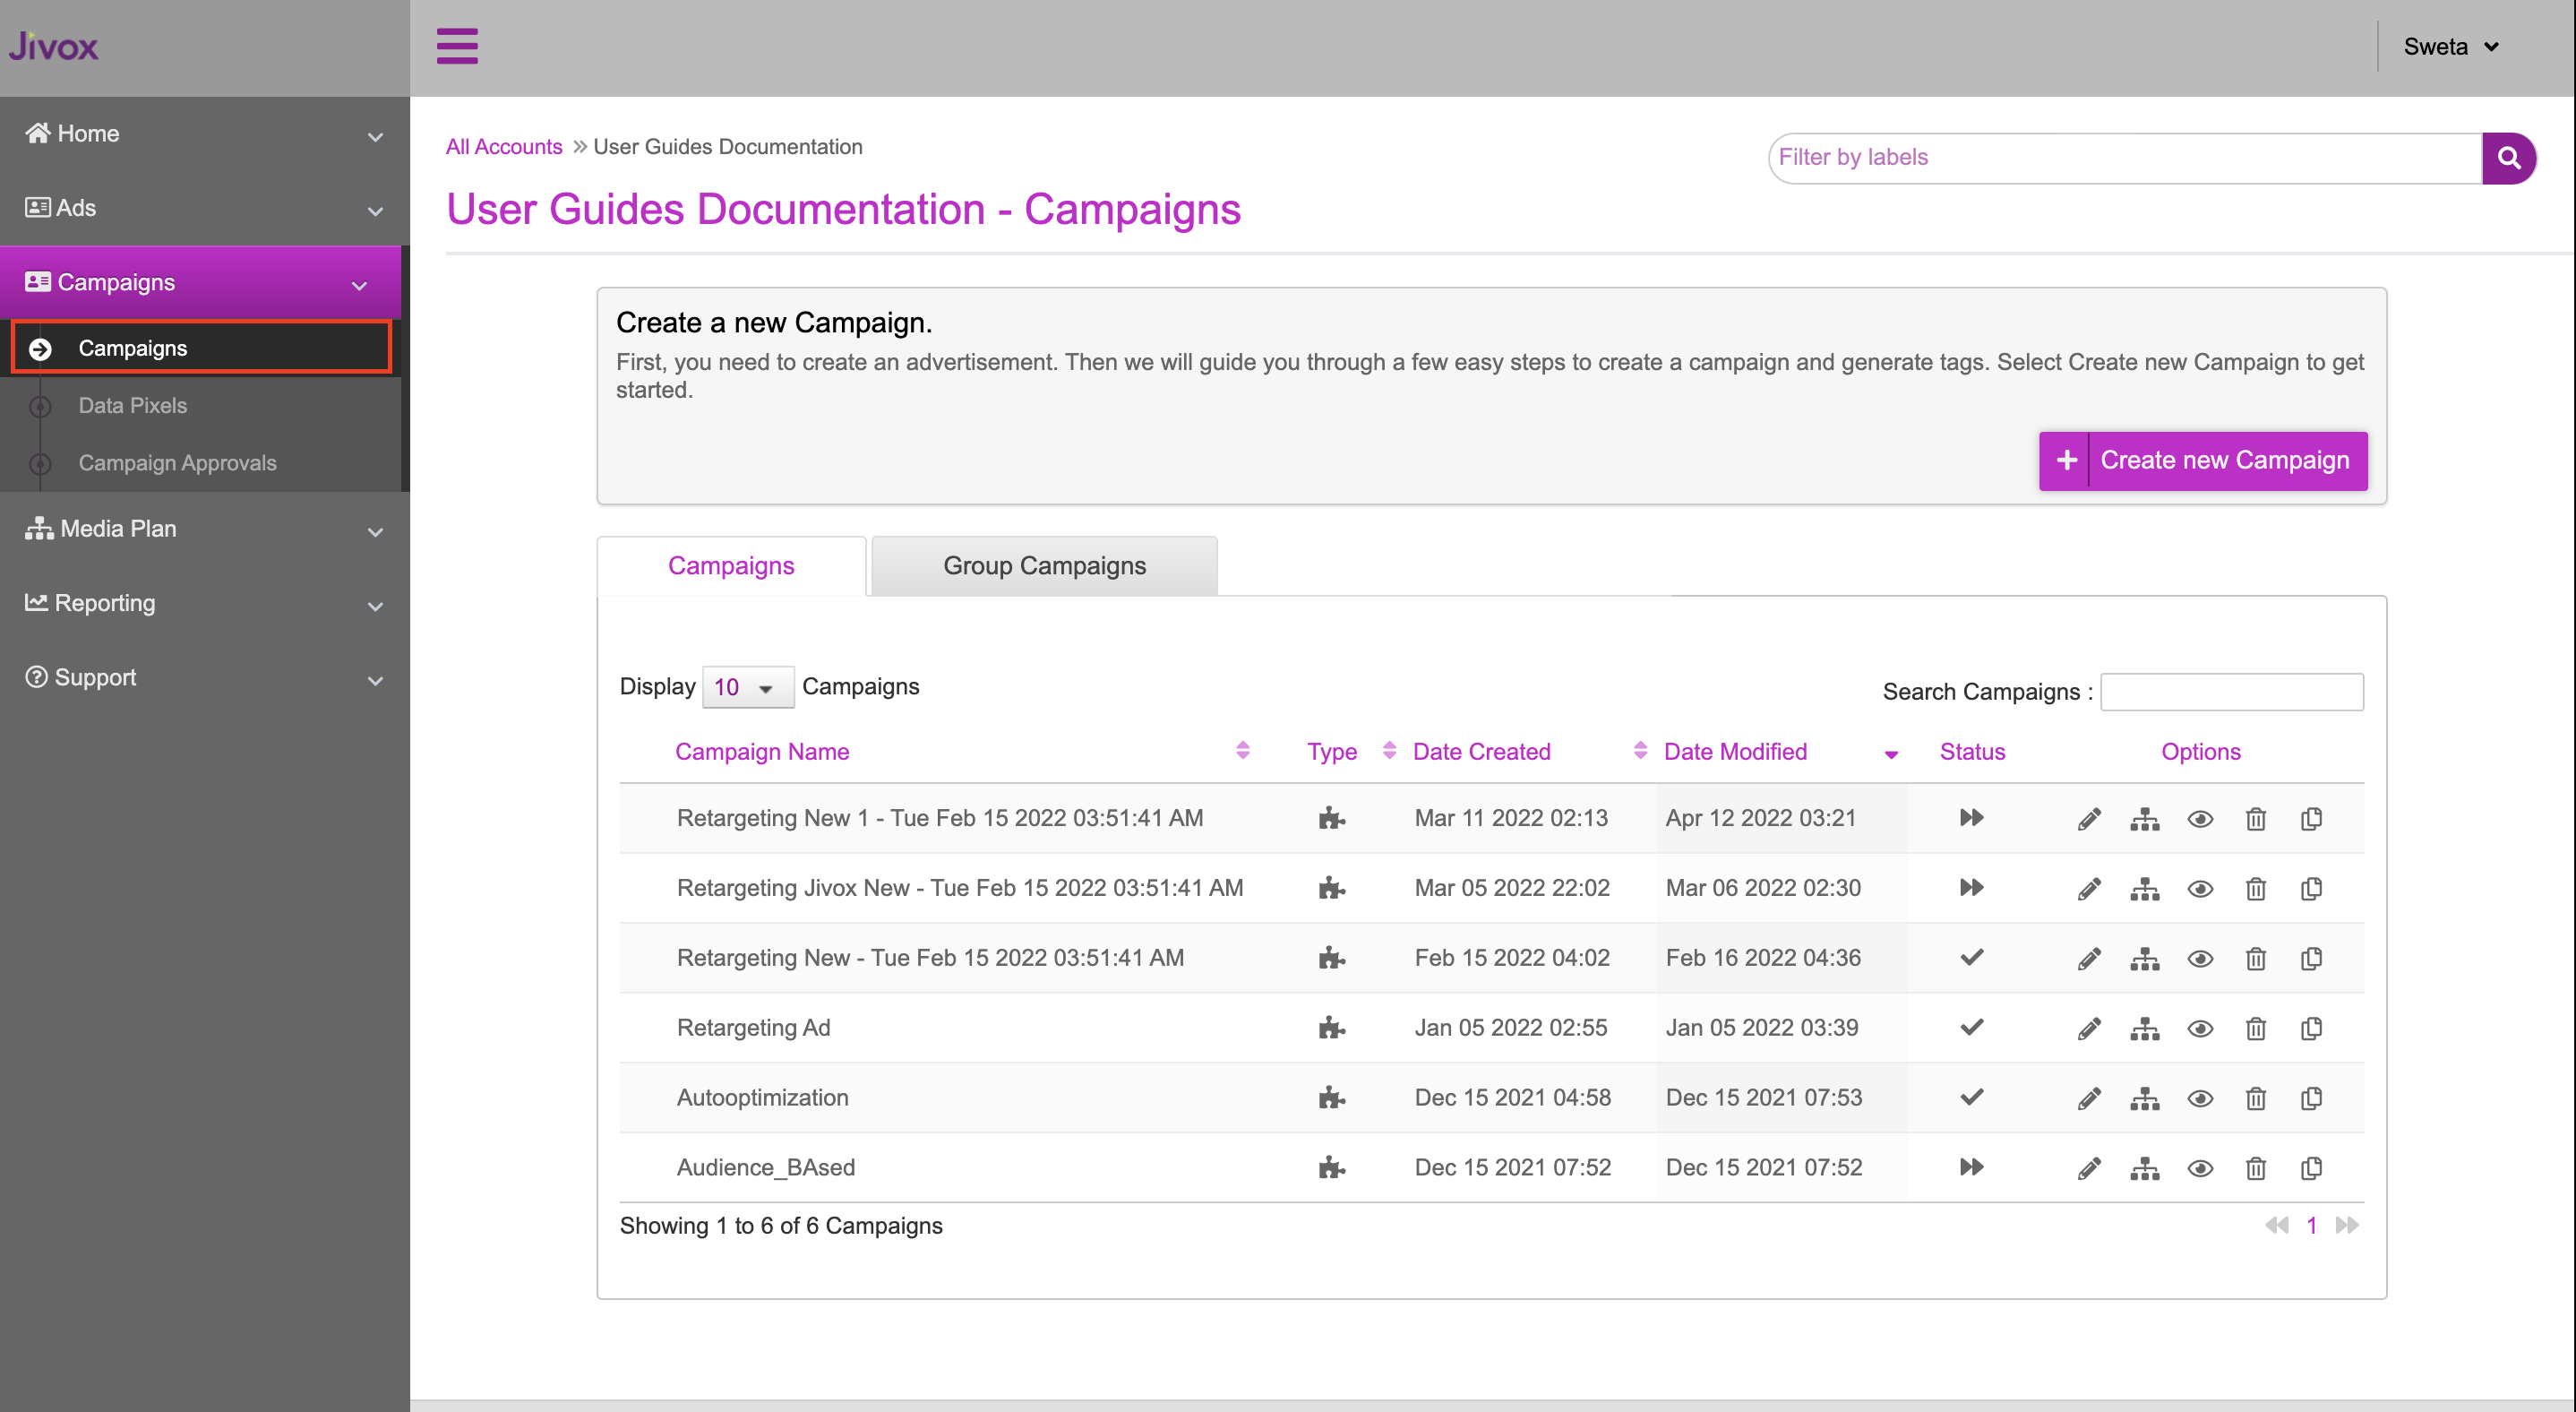Edit the Autooptimization campaign

2089,1099
